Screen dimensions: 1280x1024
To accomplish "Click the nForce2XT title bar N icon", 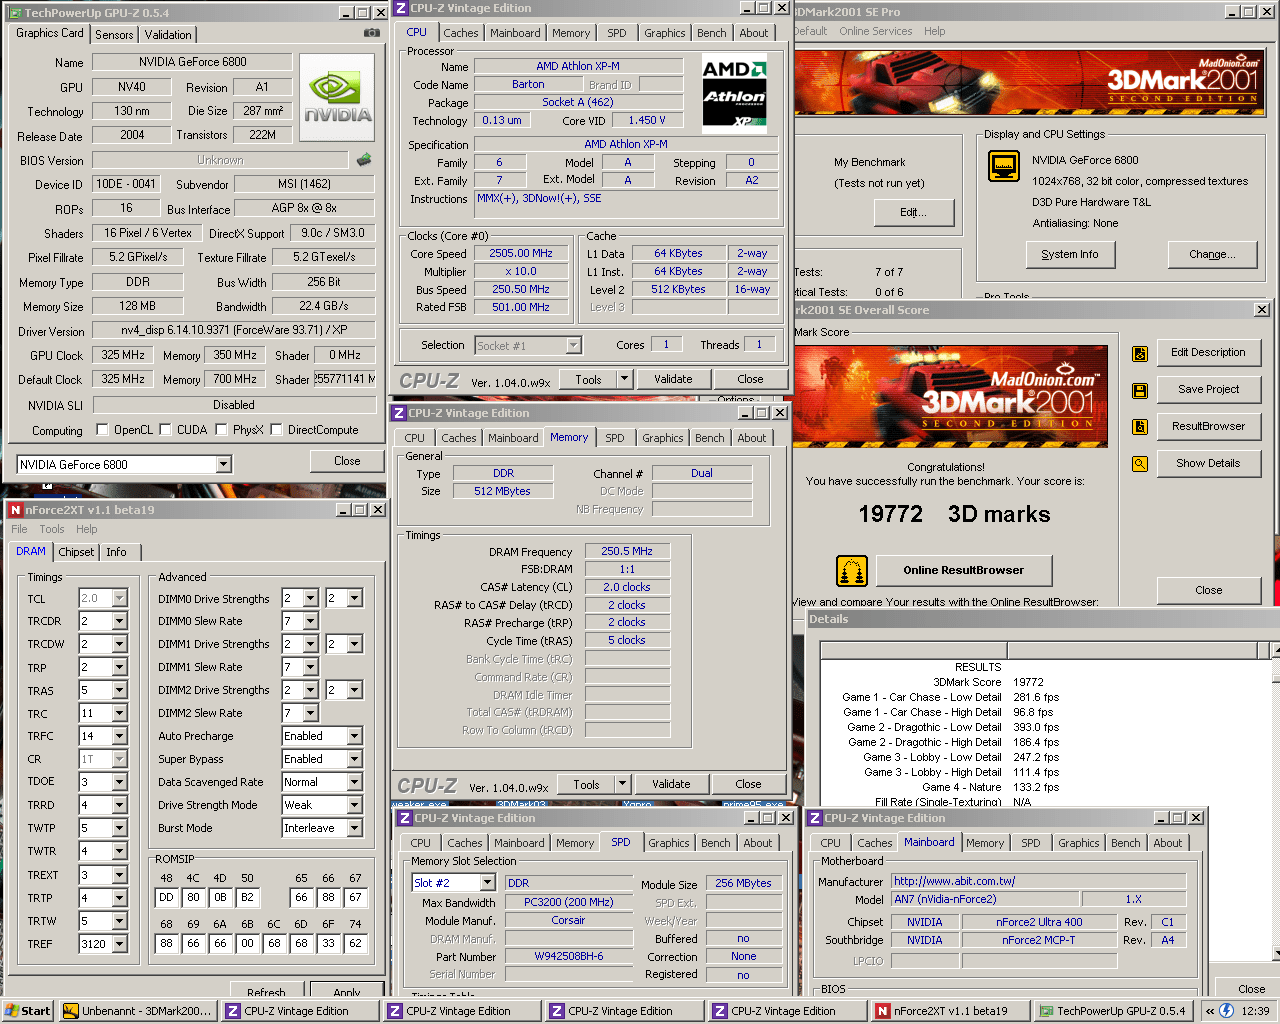I will [x=15, y=510].
